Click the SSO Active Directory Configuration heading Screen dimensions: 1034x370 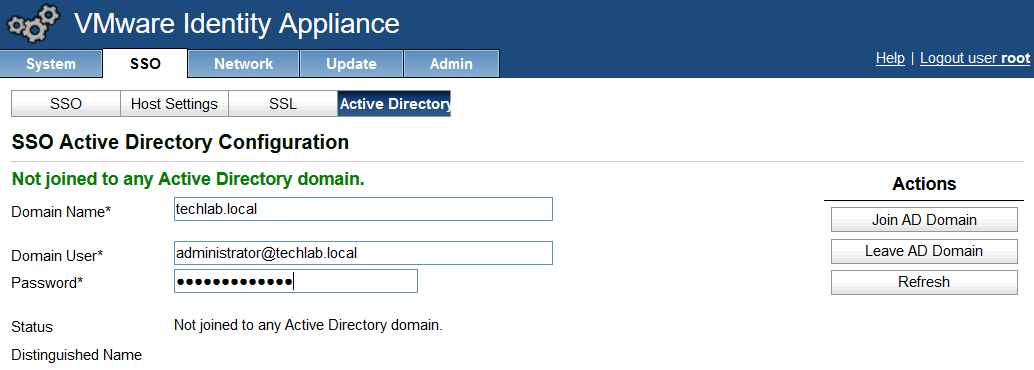pyautogui.click(x=180, y=142)
